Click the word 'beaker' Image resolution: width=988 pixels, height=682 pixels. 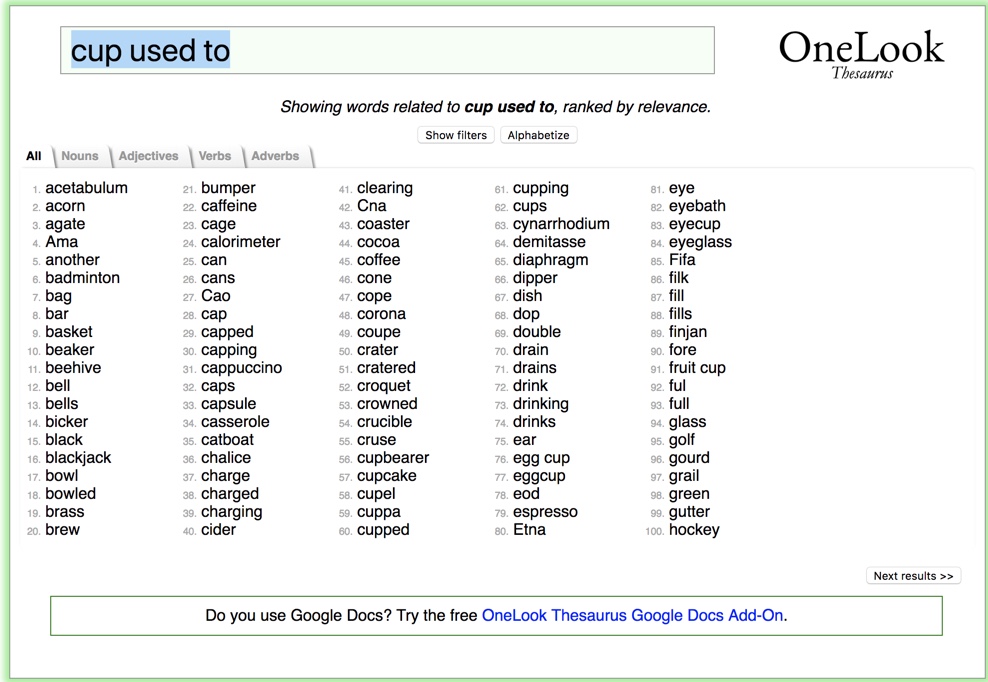click(70, 350)
